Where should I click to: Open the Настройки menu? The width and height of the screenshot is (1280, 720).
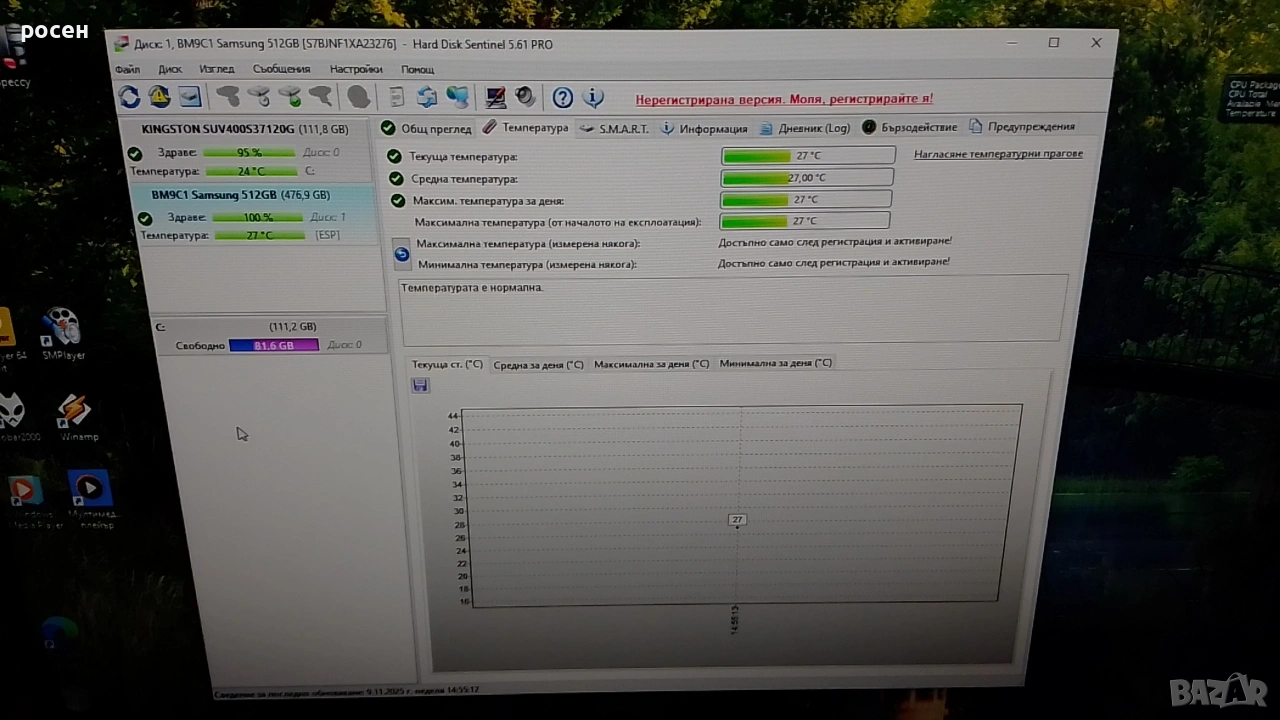pos(356,70)
